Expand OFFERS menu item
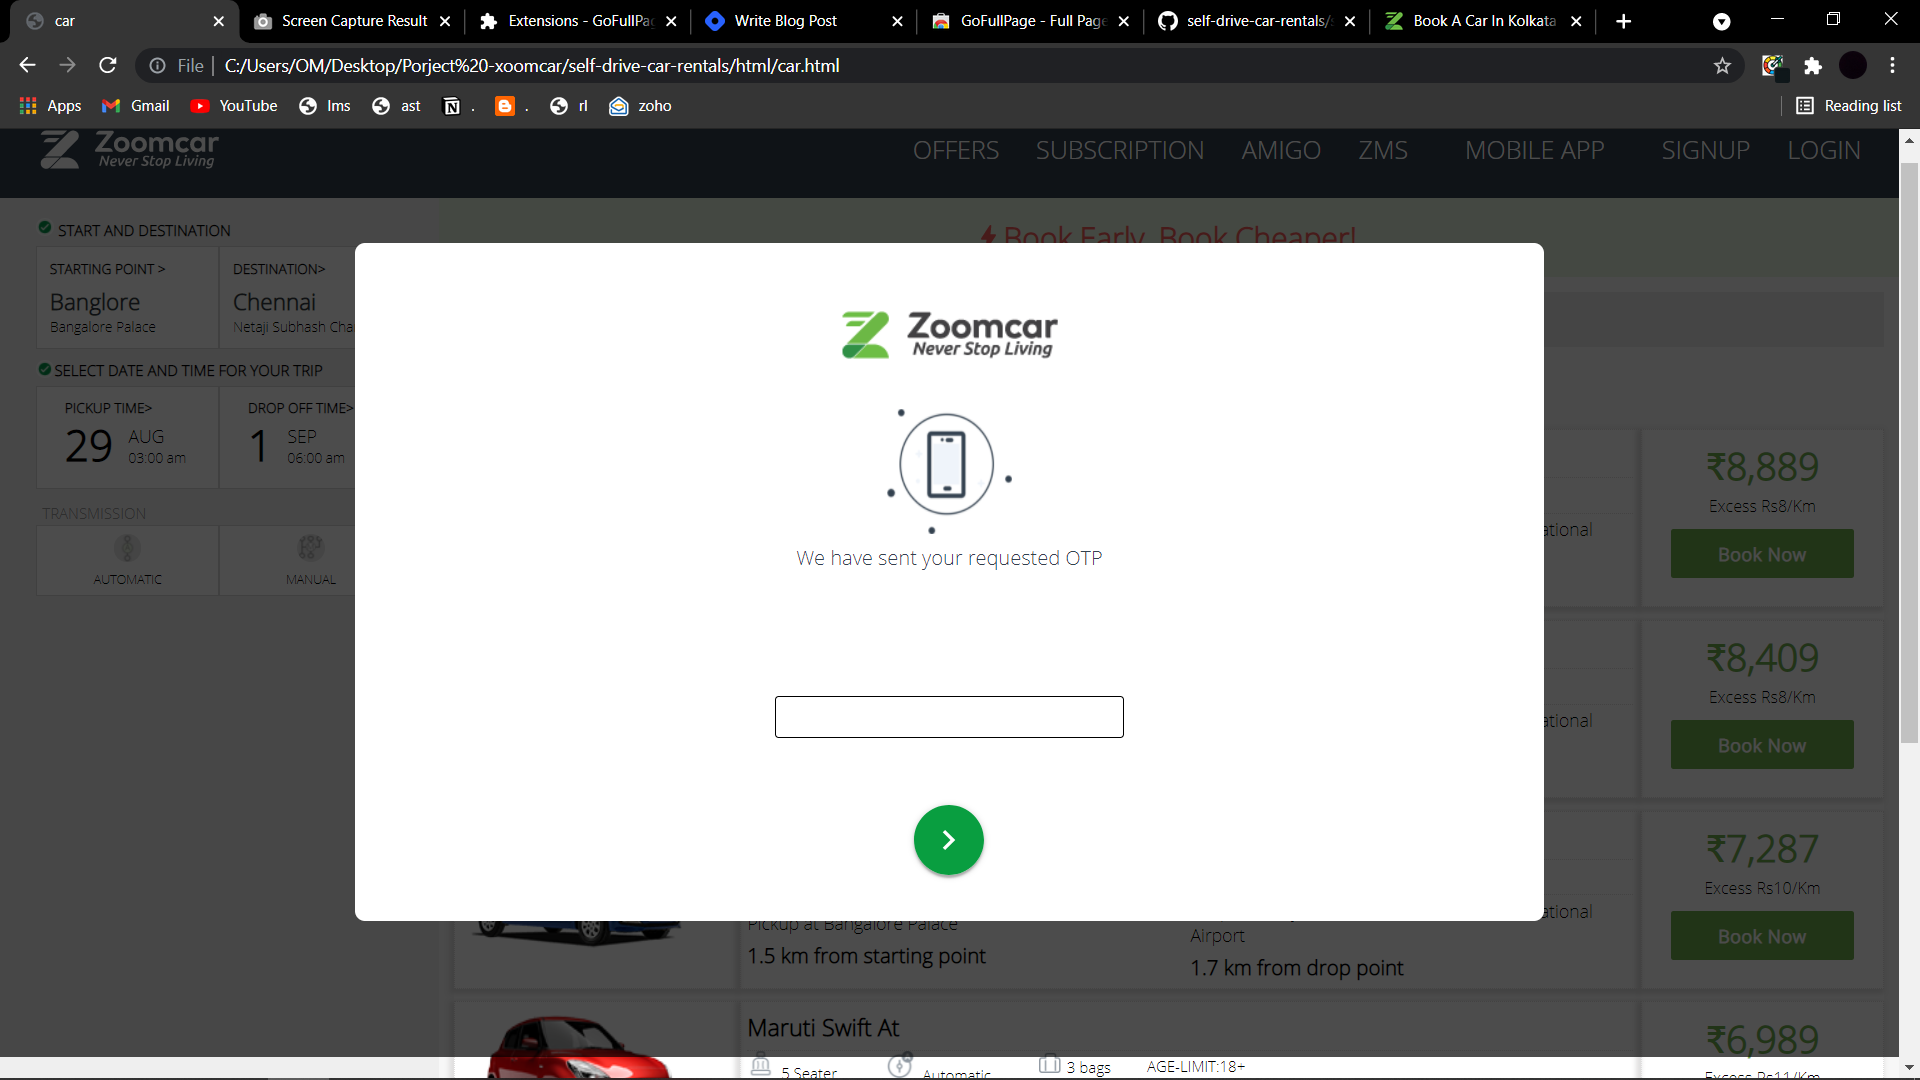The height and width of the screenshot is (1080, 1920). click(x=956, y=149)
